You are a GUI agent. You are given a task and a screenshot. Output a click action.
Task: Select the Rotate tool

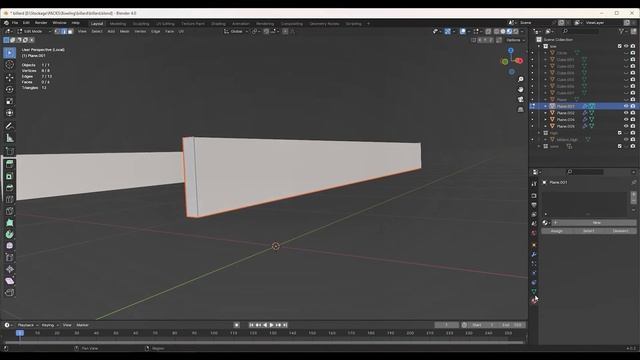[x=9, y=89]
